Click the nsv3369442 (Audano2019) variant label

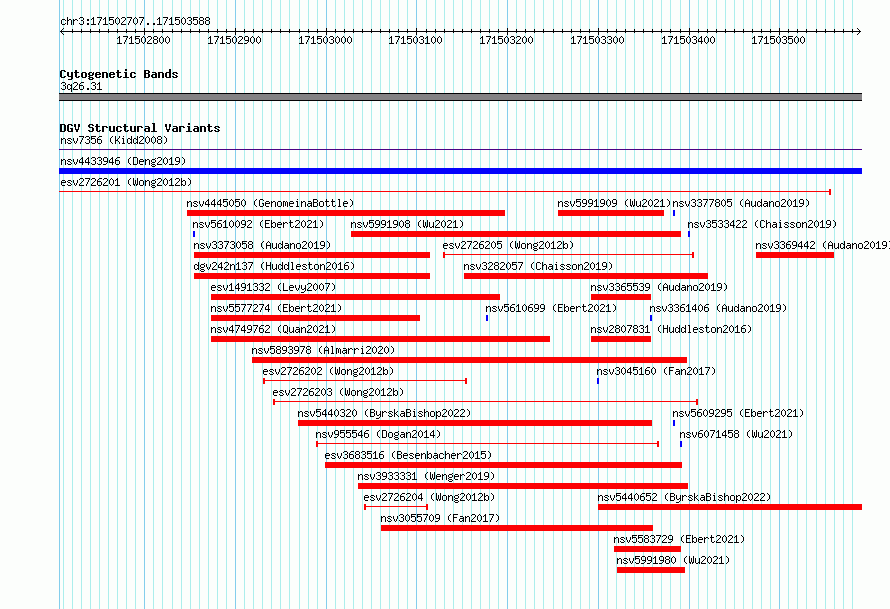pyautogui.click(x=822, y=245)
